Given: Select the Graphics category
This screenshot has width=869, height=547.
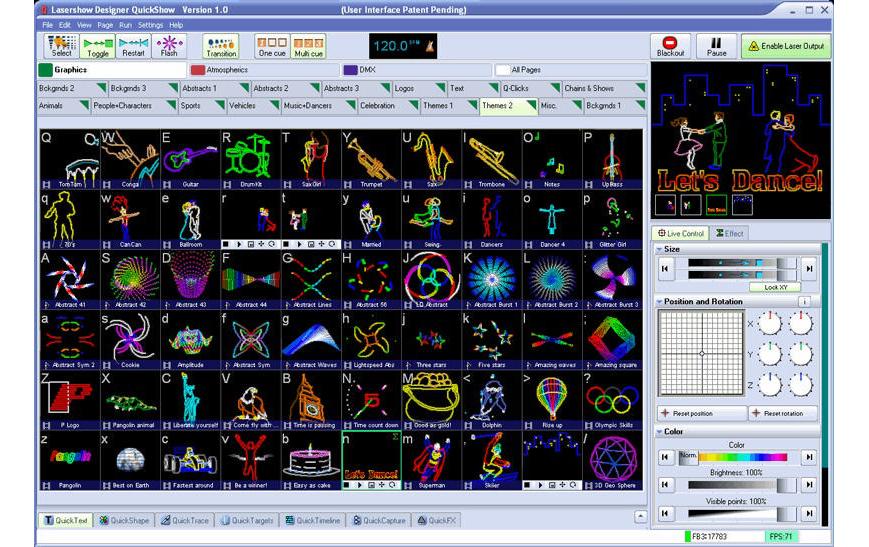Looking at the screenshot, I should click(x=111, y=70).
